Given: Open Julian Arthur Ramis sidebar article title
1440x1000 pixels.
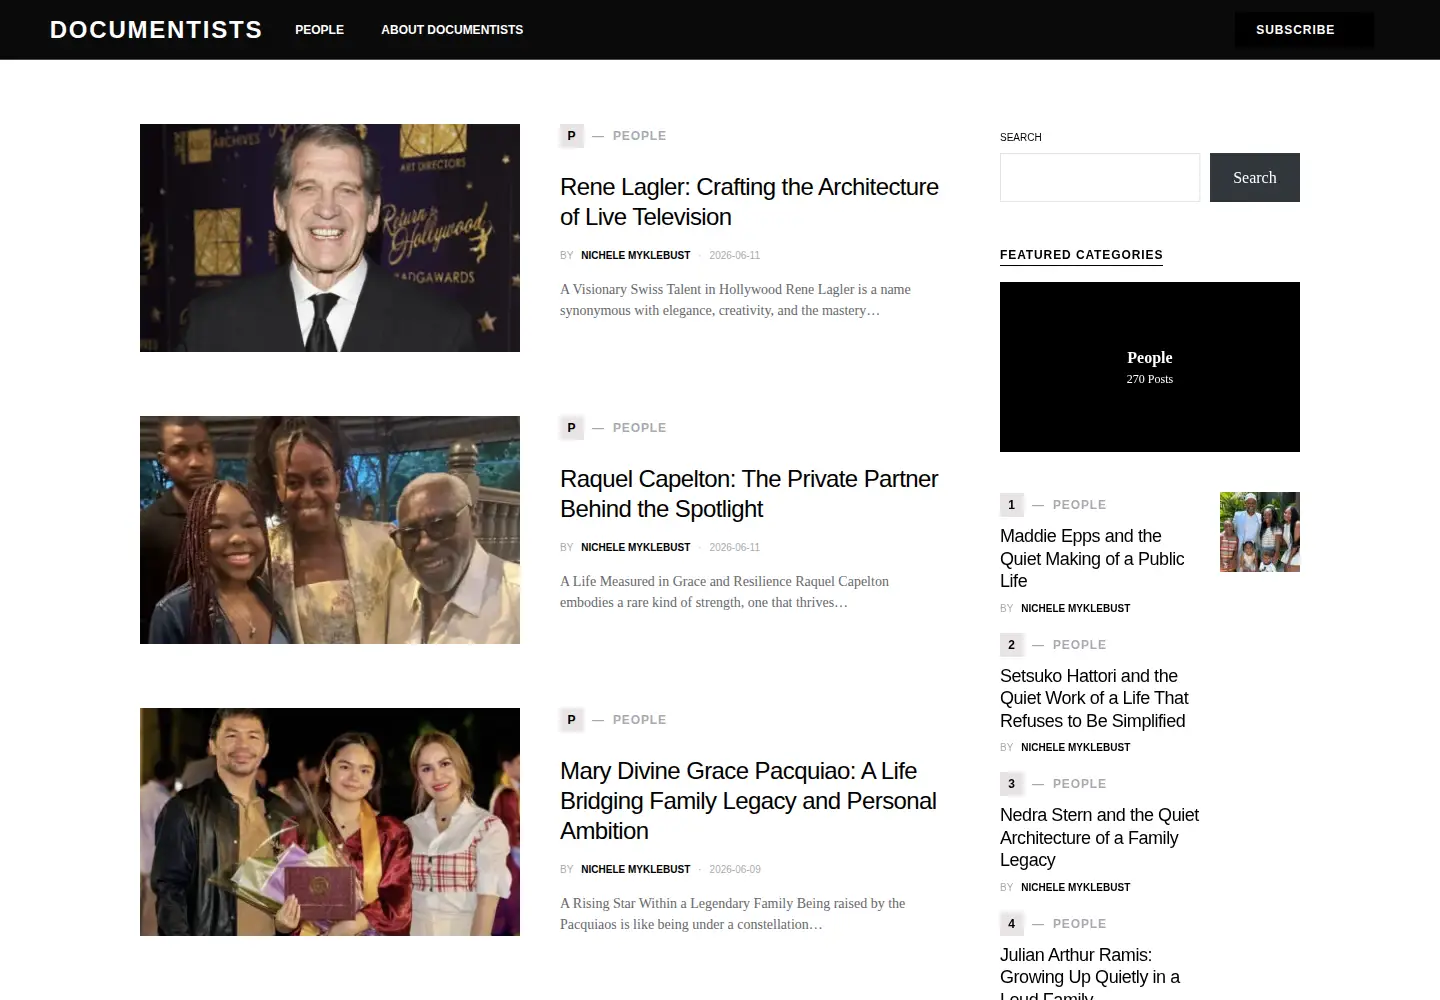Looking at the screenshot, I should tap(1090, 972).
